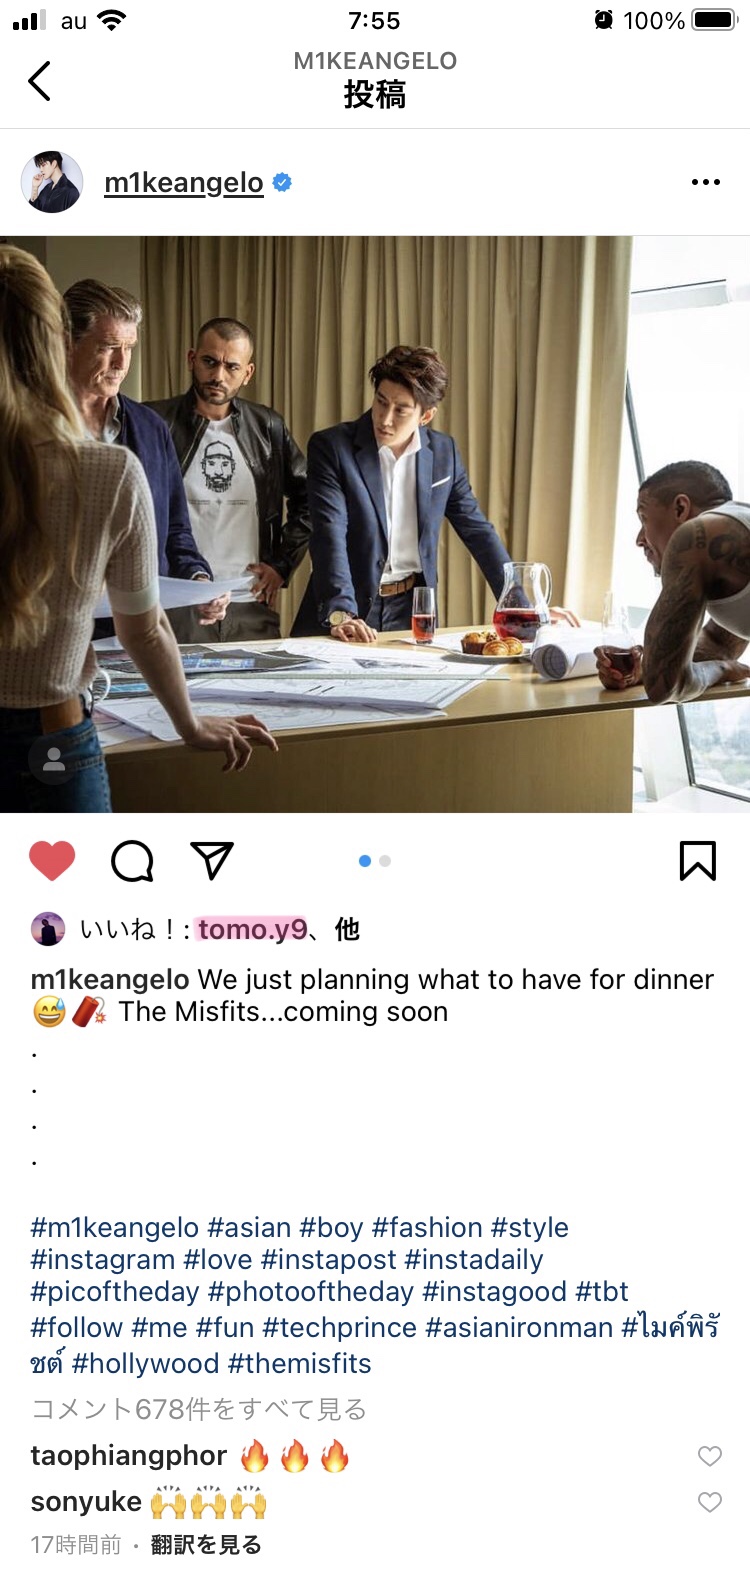Like the sonyuke comment heart
This screenshot has height=1569, width=750.
[710, 1502]
